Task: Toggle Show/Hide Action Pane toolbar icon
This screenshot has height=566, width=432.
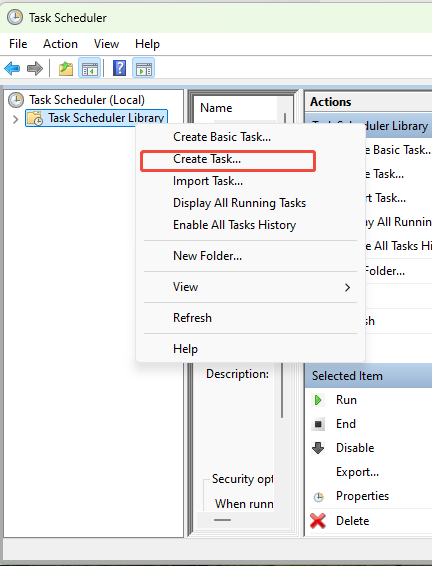Action: (144, 68)
